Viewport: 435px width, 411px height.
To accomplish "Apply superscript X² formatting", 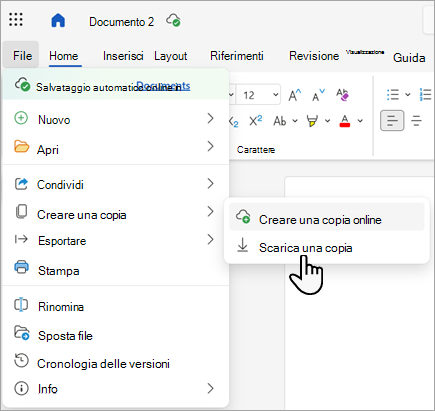I will 256,121.
